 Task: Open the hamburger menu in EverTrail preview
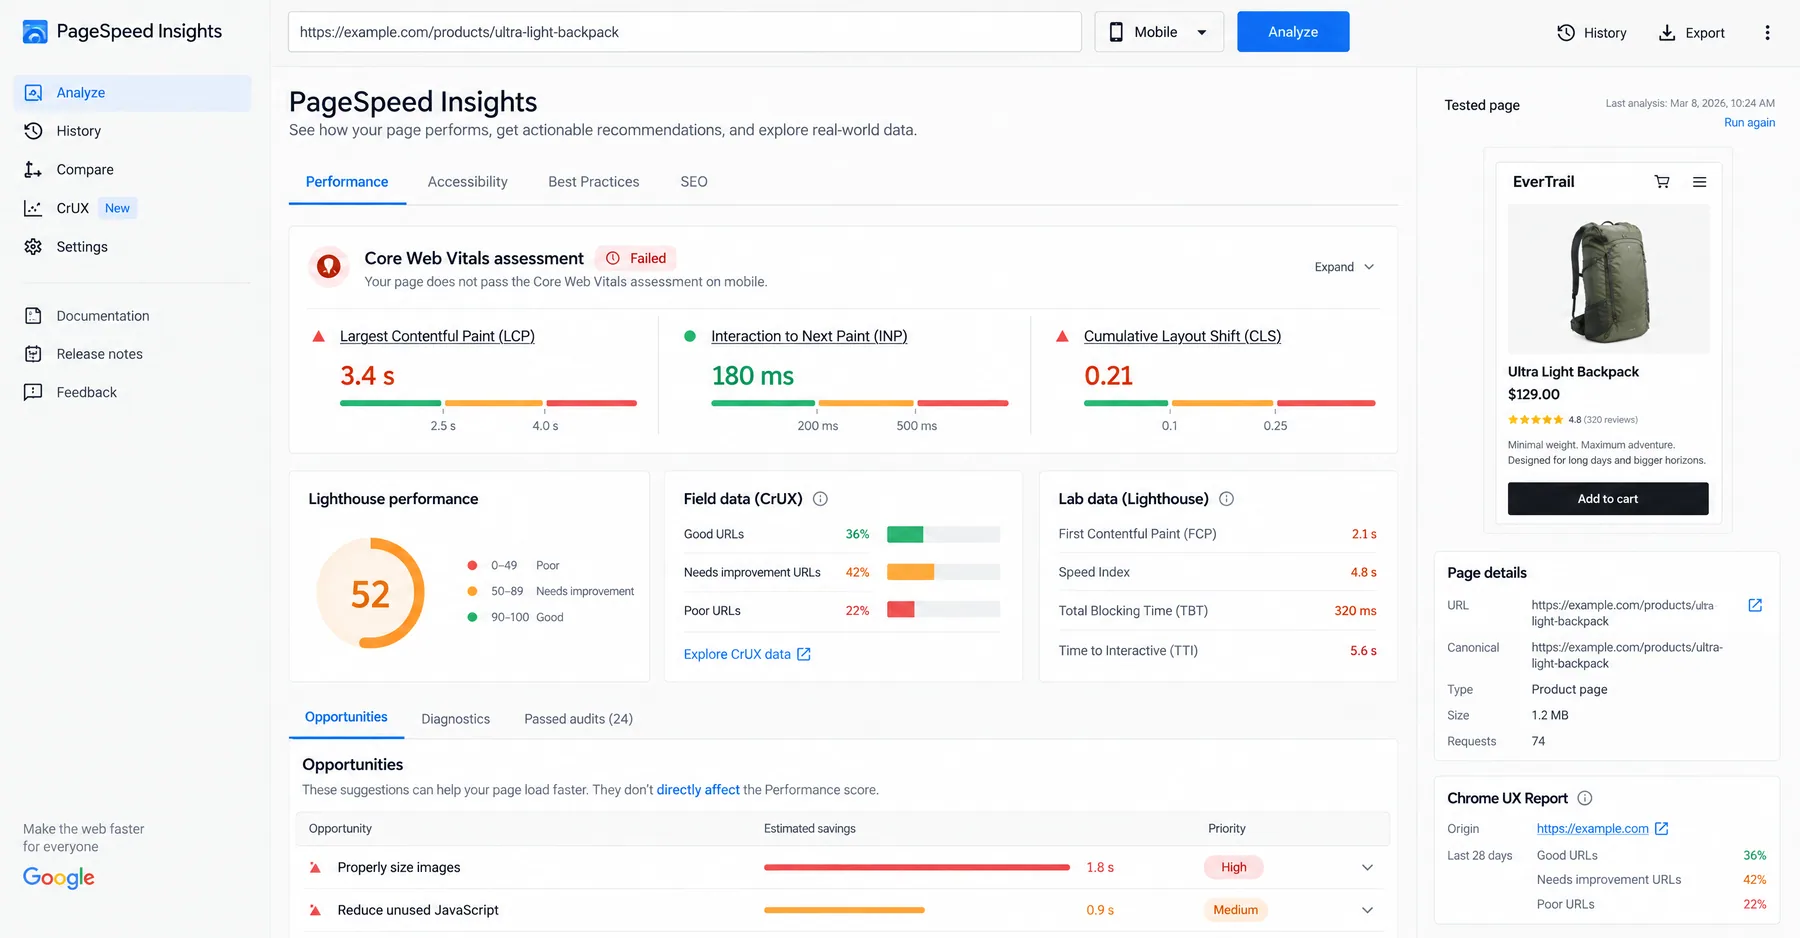[1699, 182]
